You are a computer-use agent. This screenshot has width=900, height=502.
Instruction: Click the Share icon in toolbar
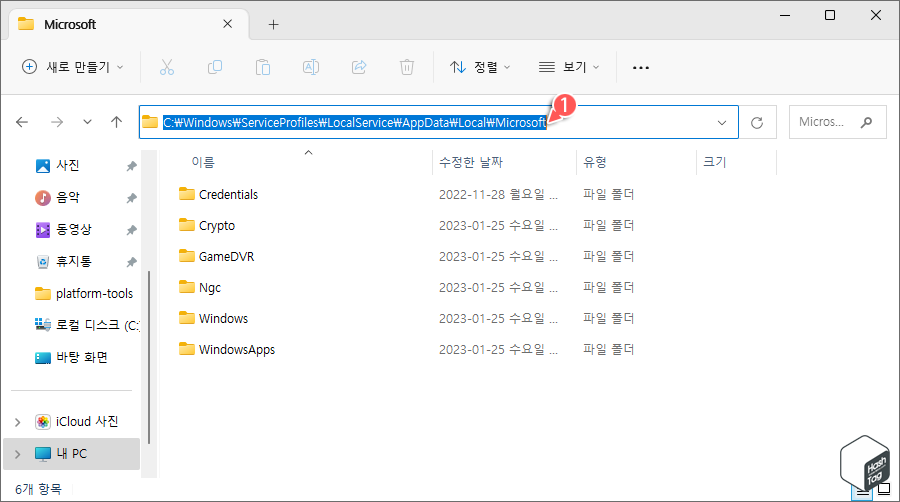[x=359, y=67]
